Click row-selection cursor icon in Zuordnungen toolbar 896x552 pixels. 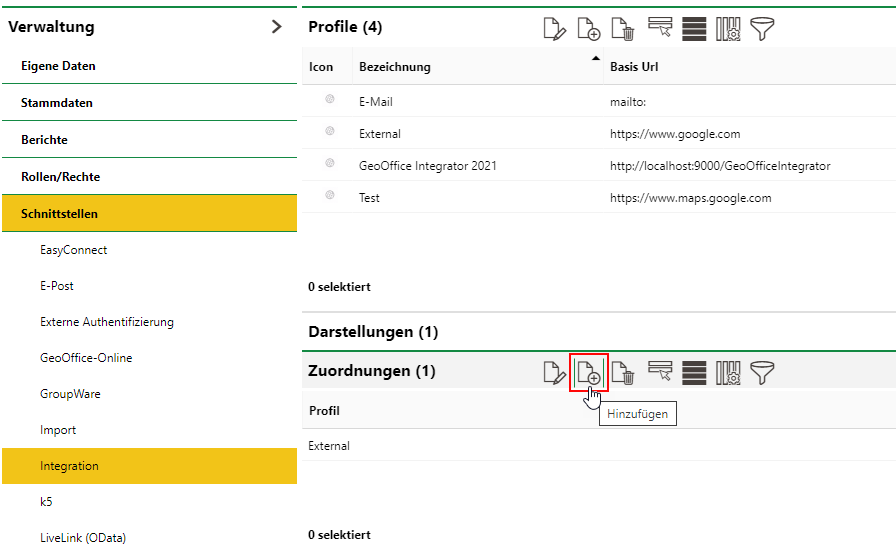pos(659,373)
